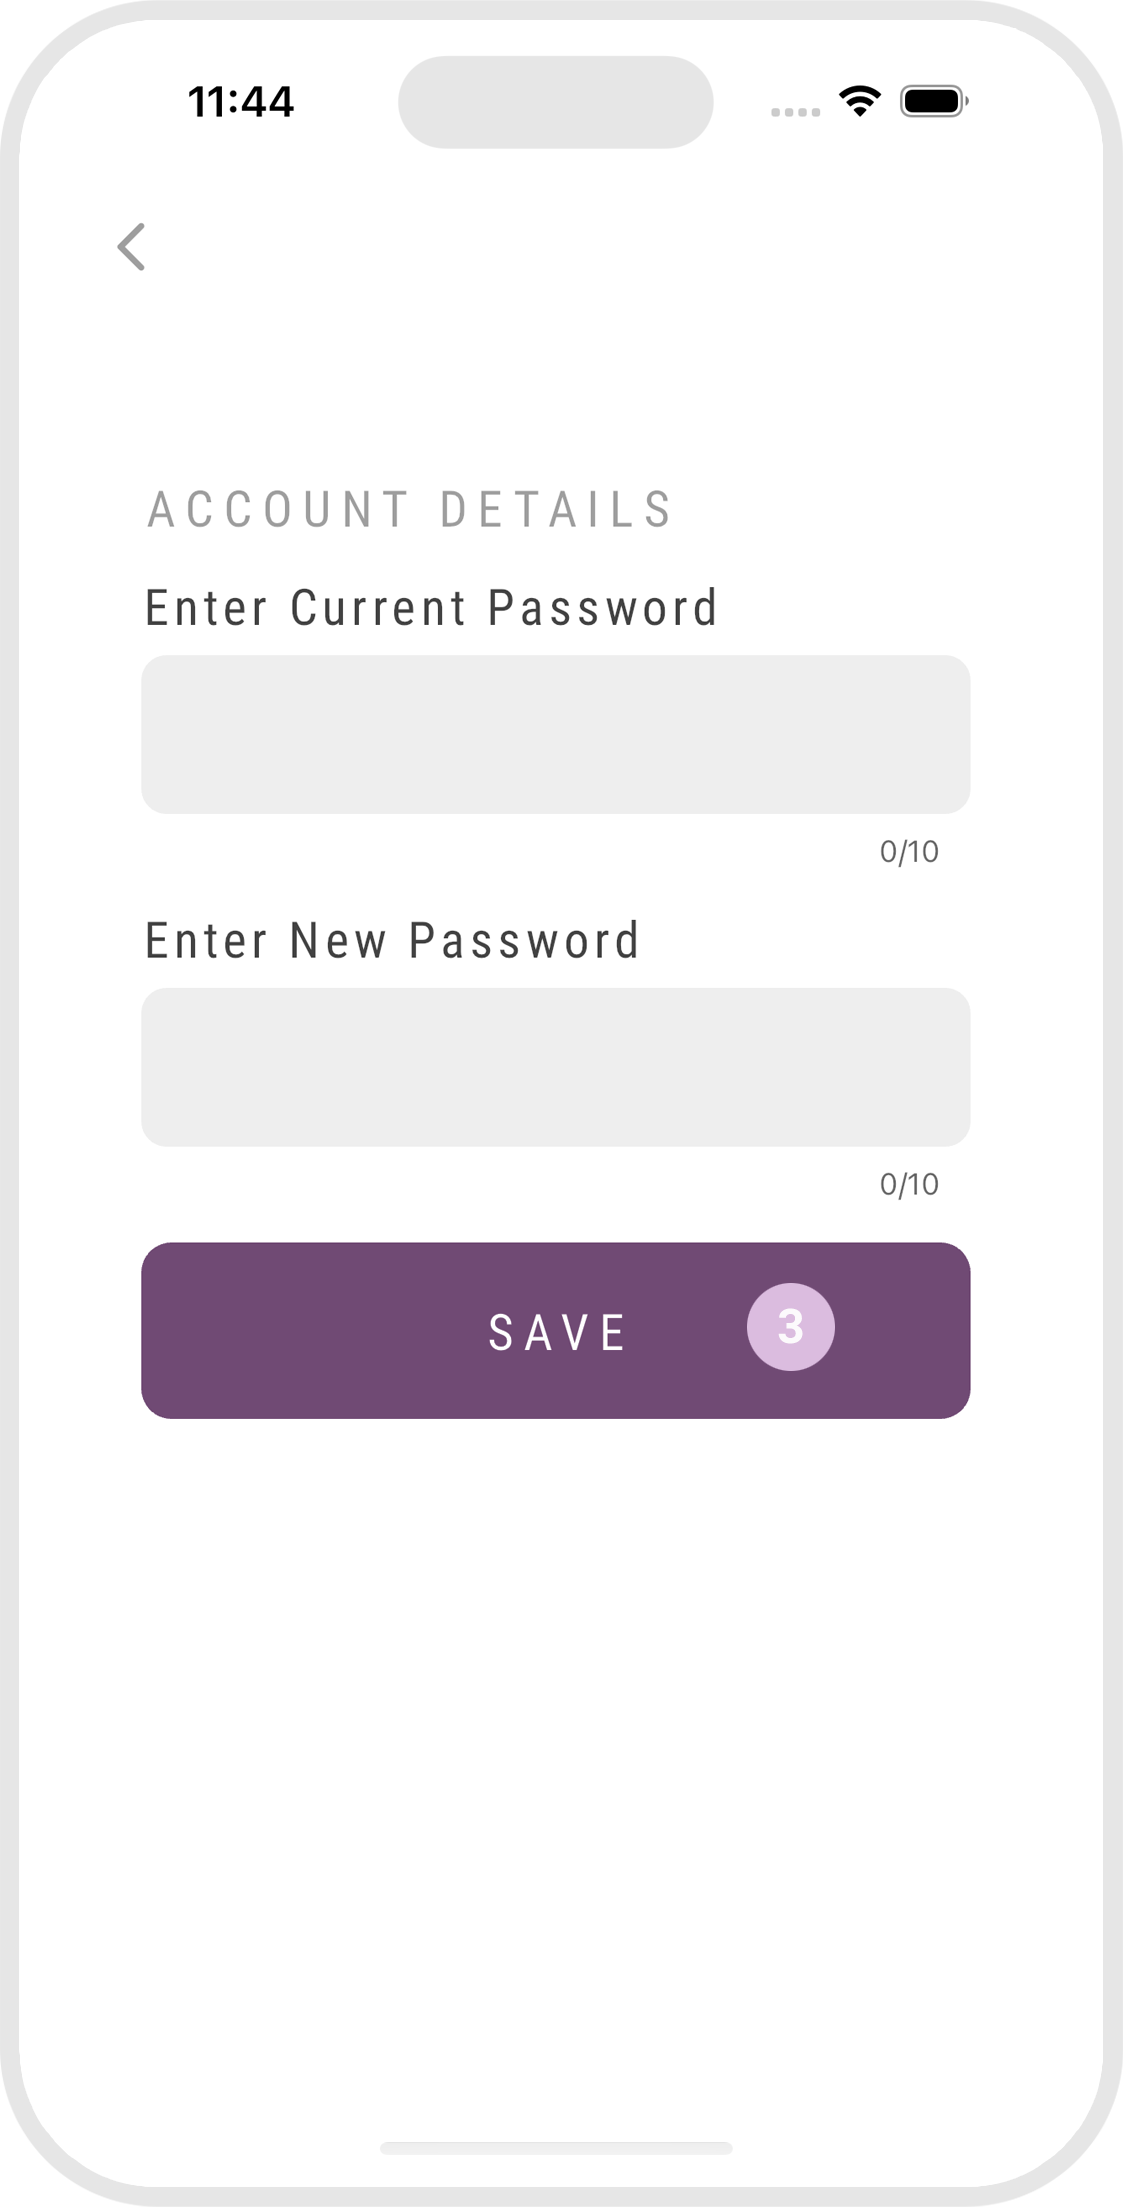Tap the home indicator bar
1123x2207 pixels.
556,2148
